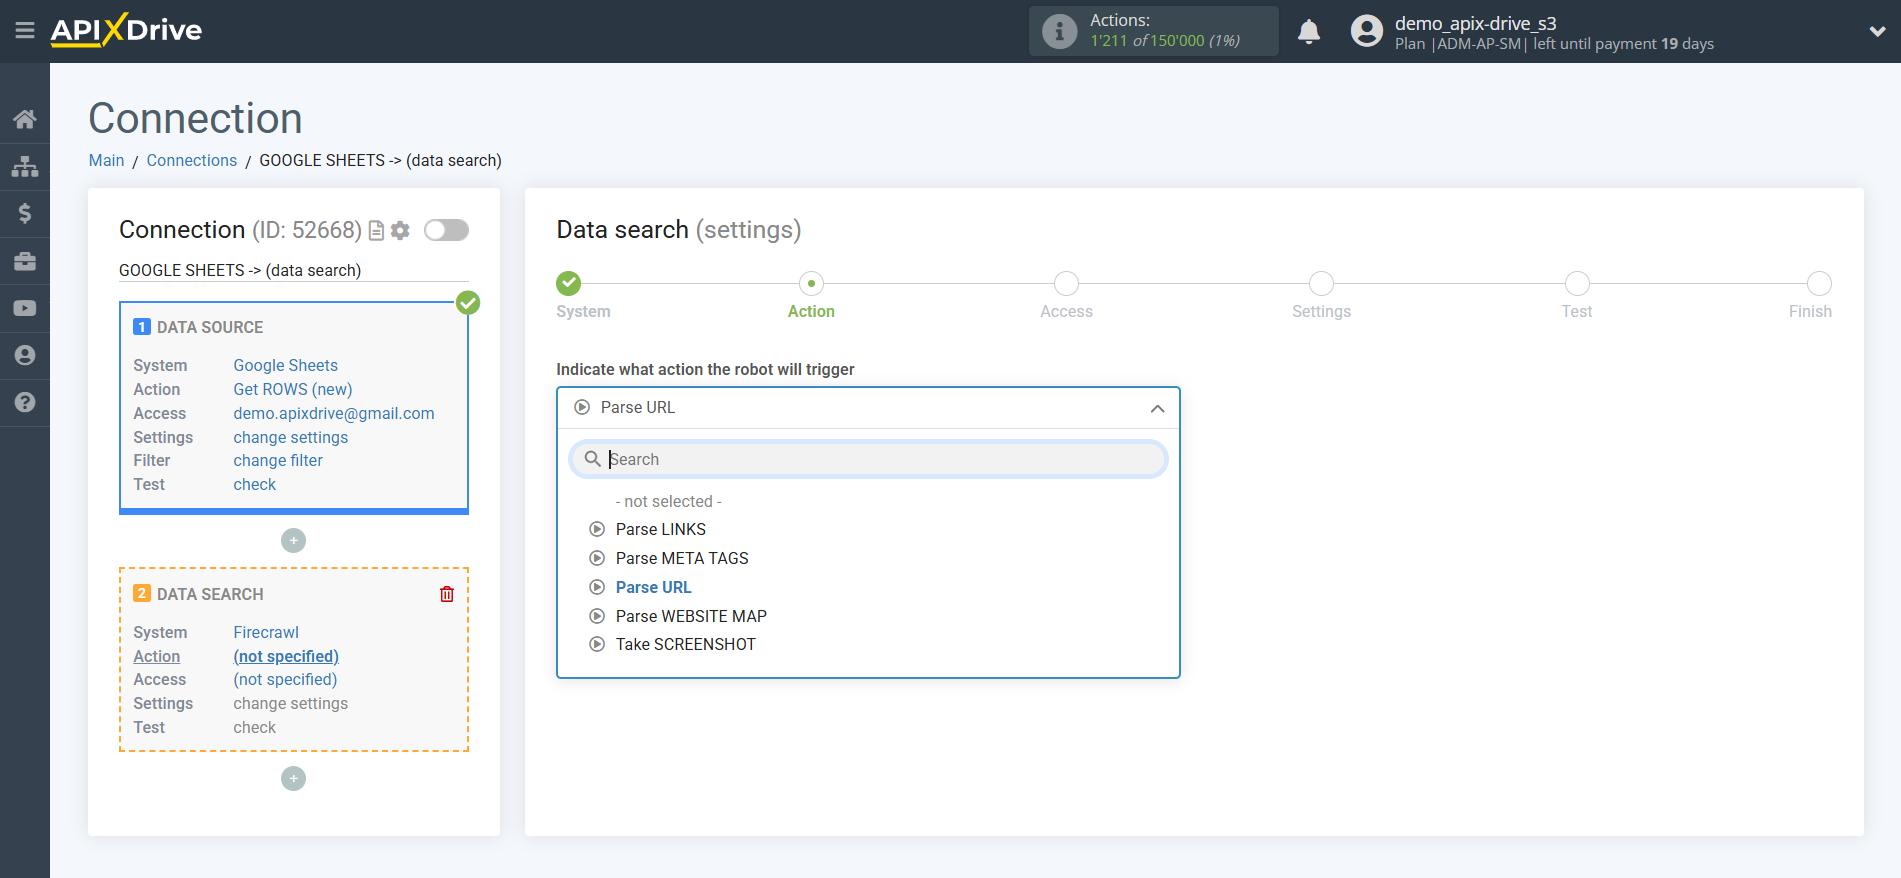Image resolution: width=1901 pixels, height=878 pixels.
Task: Open Get ROWS (new) action link
Action: coord(293,389)
